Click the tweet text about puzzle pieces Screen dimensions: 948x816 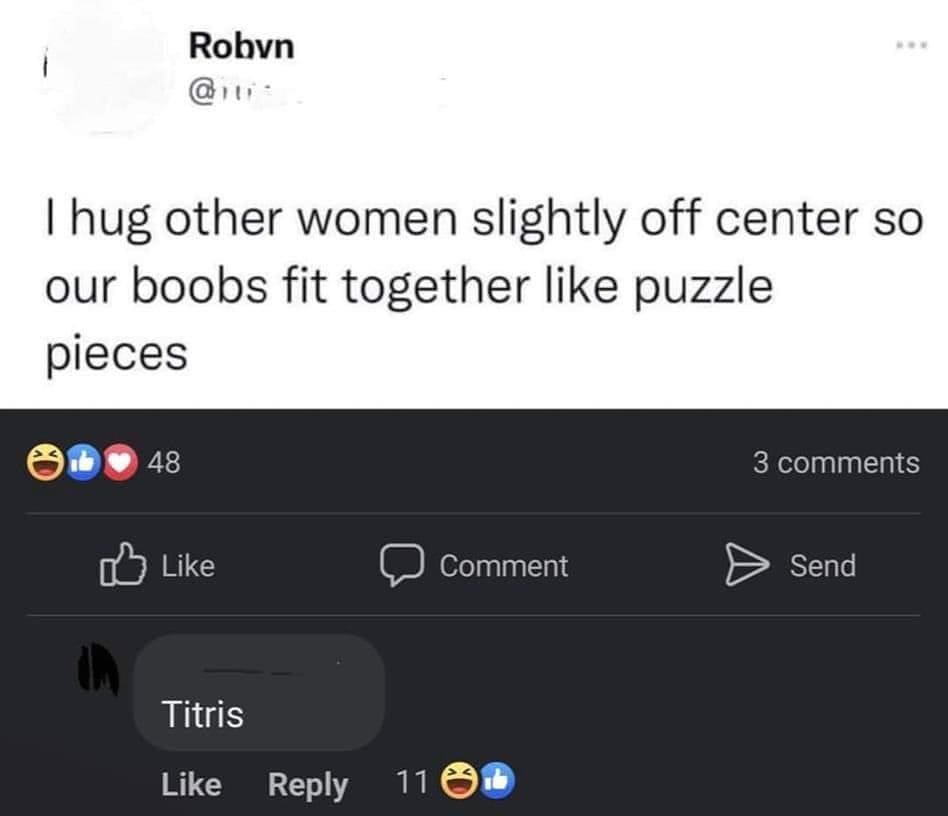[x=481, y=285]
